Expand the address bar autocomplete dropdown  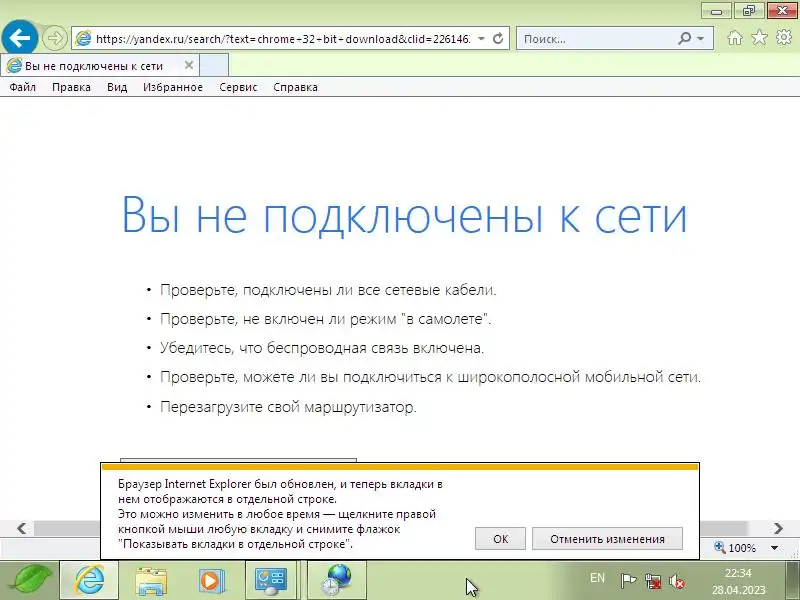(x=481, y=39)
